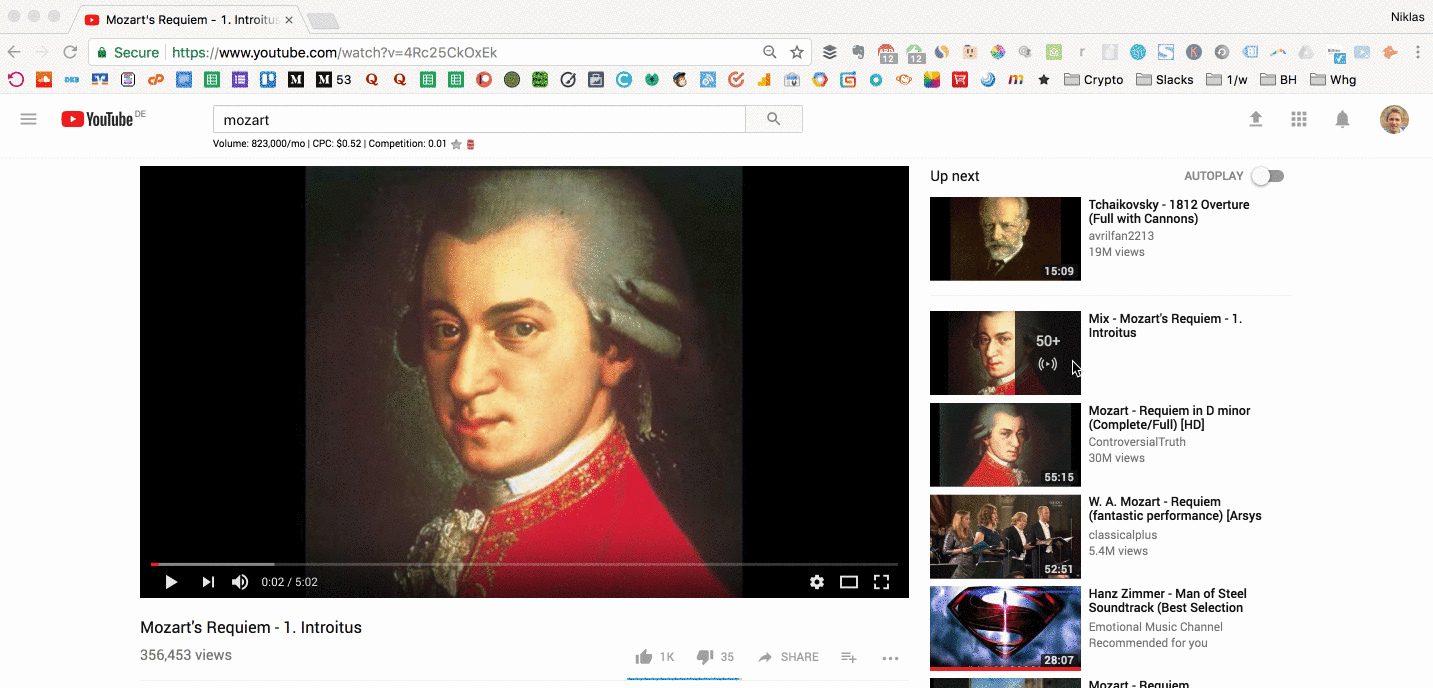This screenshot has height=688, width=1433.
Task: Open the 1/w bookmarks folder
Action: point(1227,79)
